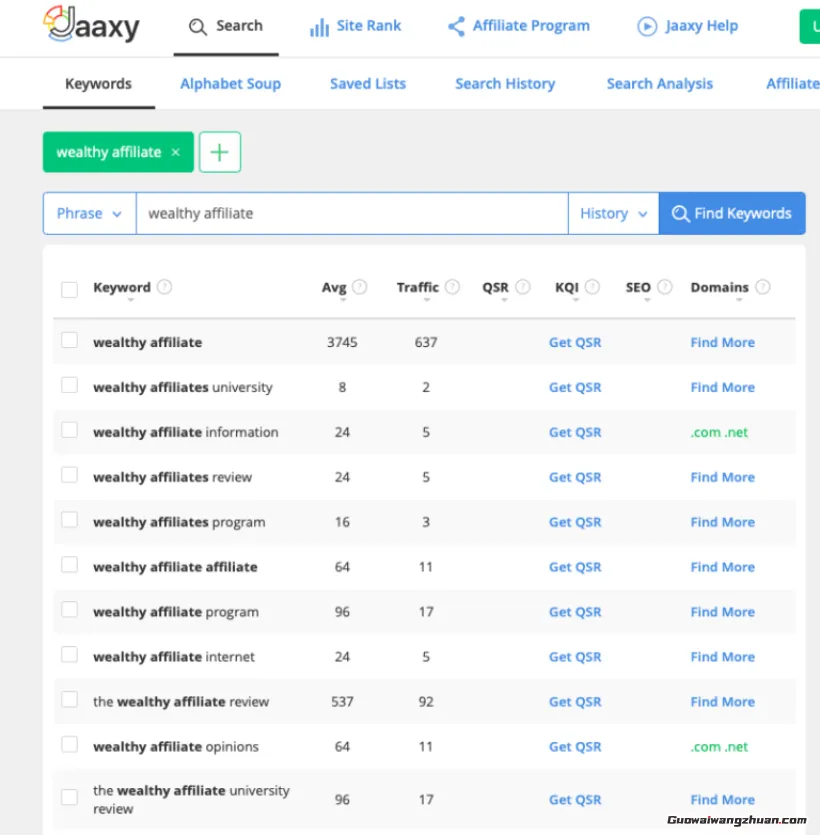Open help tooltip next to KQI column
Screen dimensions: 820x835
point(592,287)
